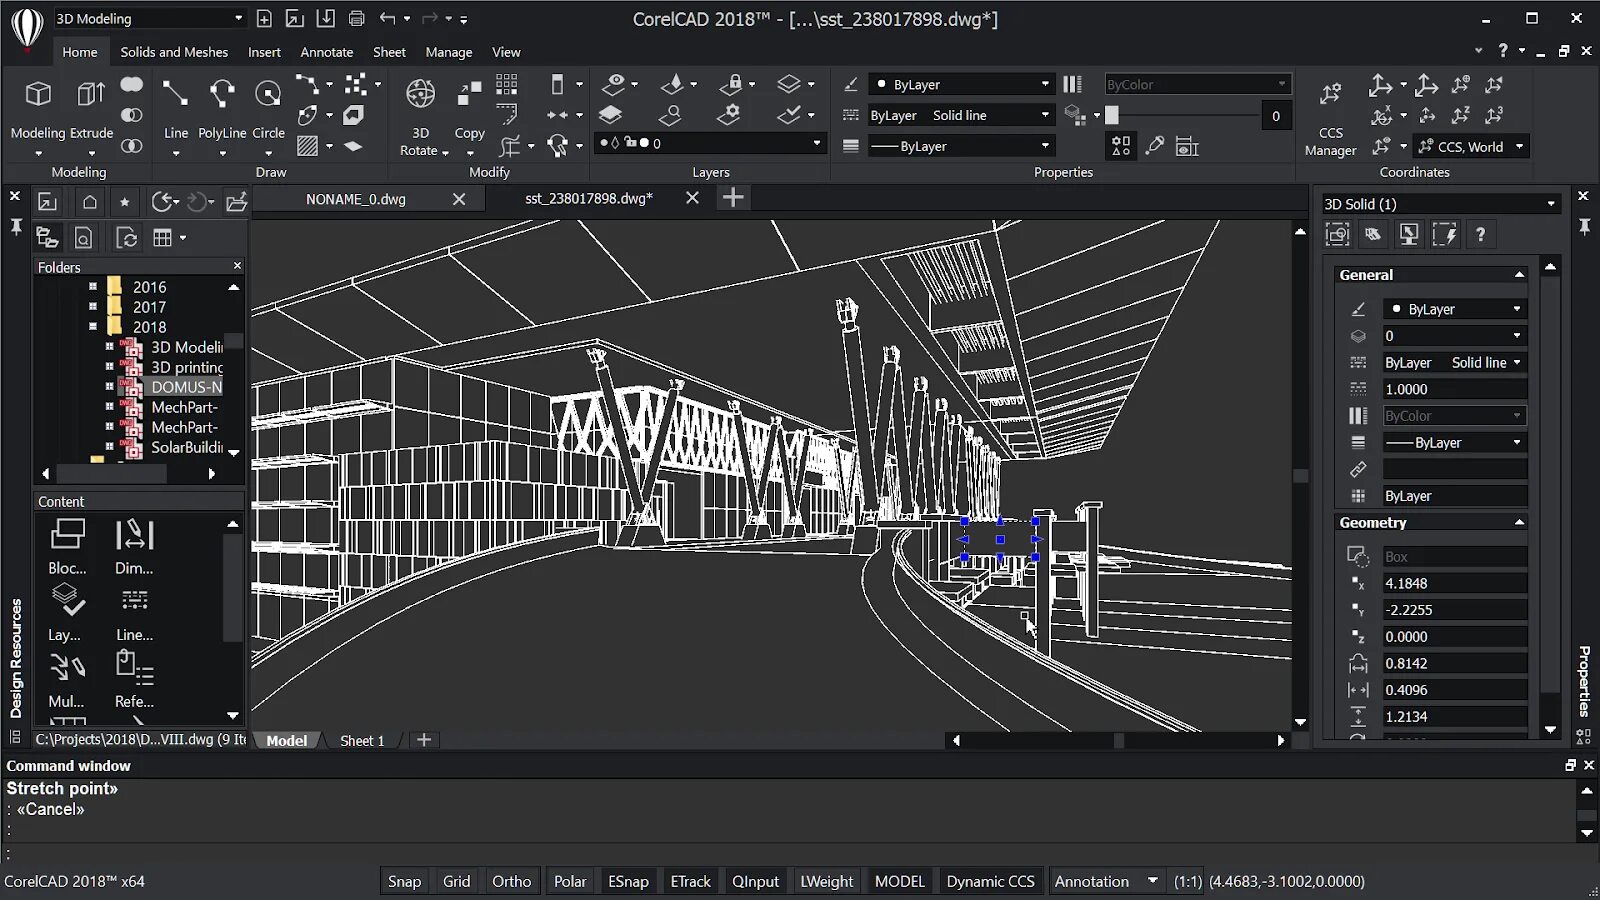Toggle Dynamic CCS
1600x900 pixels.
tap(990, 881)
